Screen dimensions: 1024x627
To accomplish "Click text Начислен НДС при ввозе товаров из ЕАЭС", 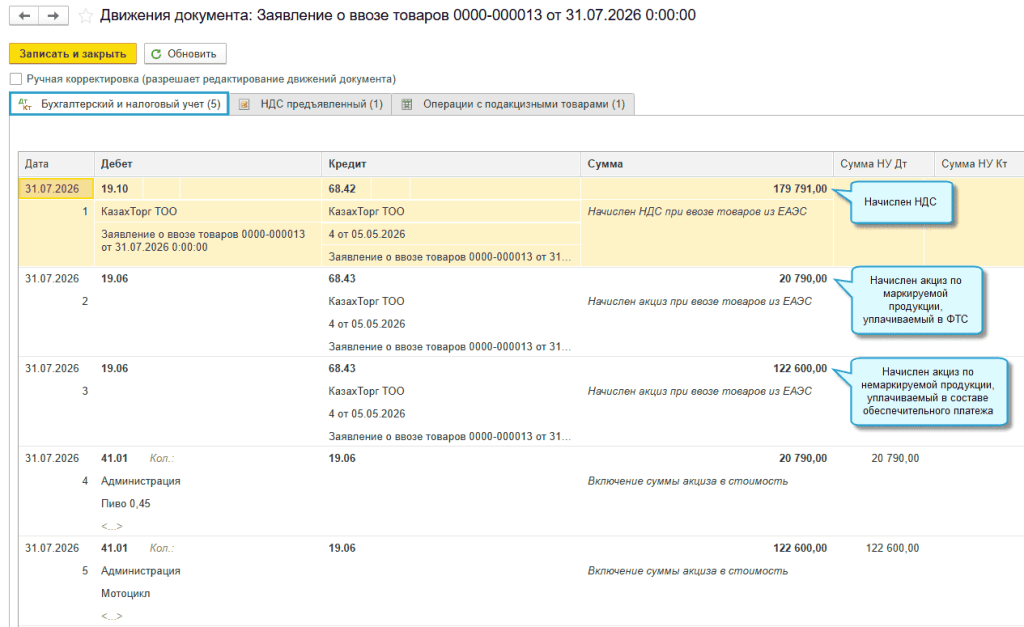I will click(x=697, y=212).
